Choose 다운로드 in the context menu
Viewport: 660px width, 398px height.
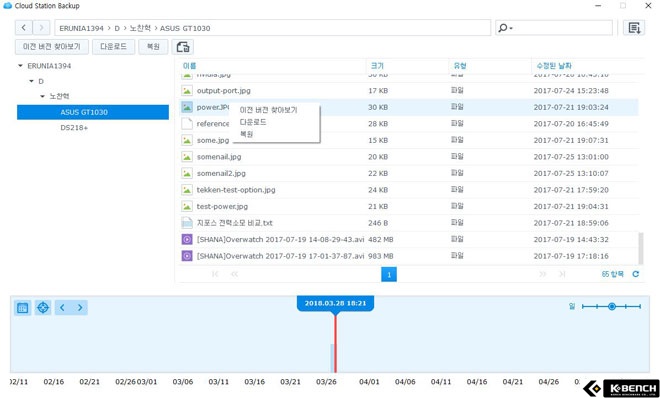point(253,122)
